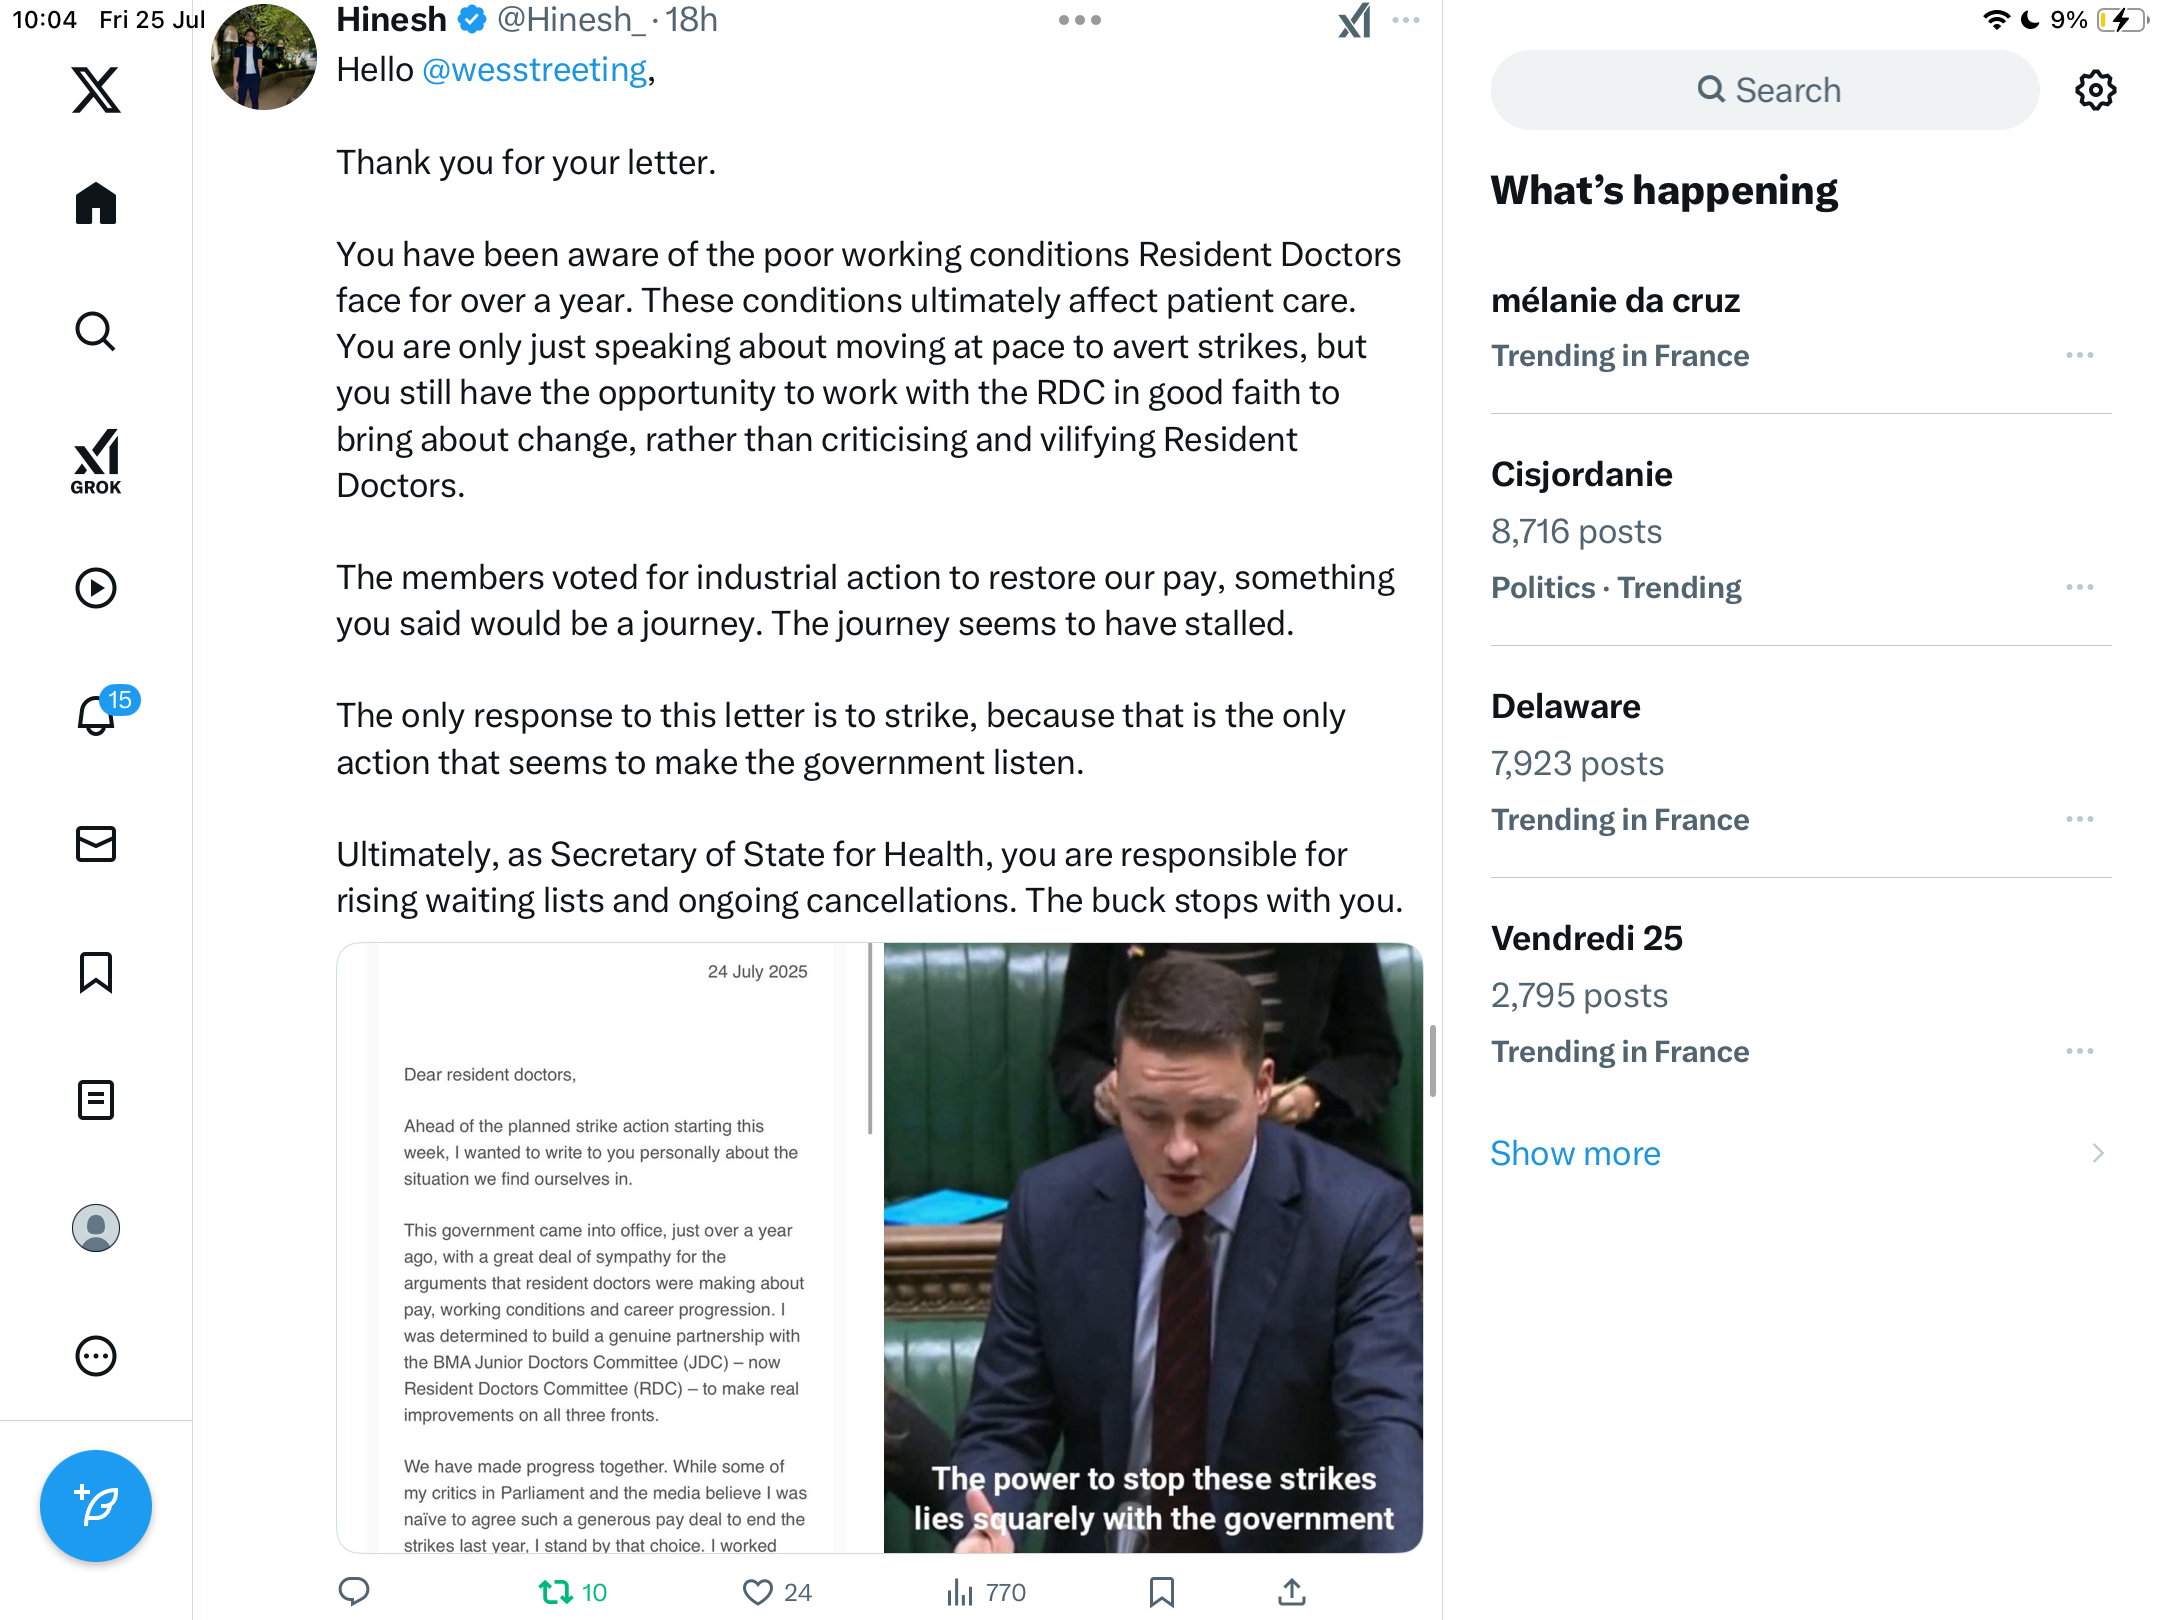Bookmark this post below the images
The width and height of the screenshot is (2160, 1620).
1161,1592
